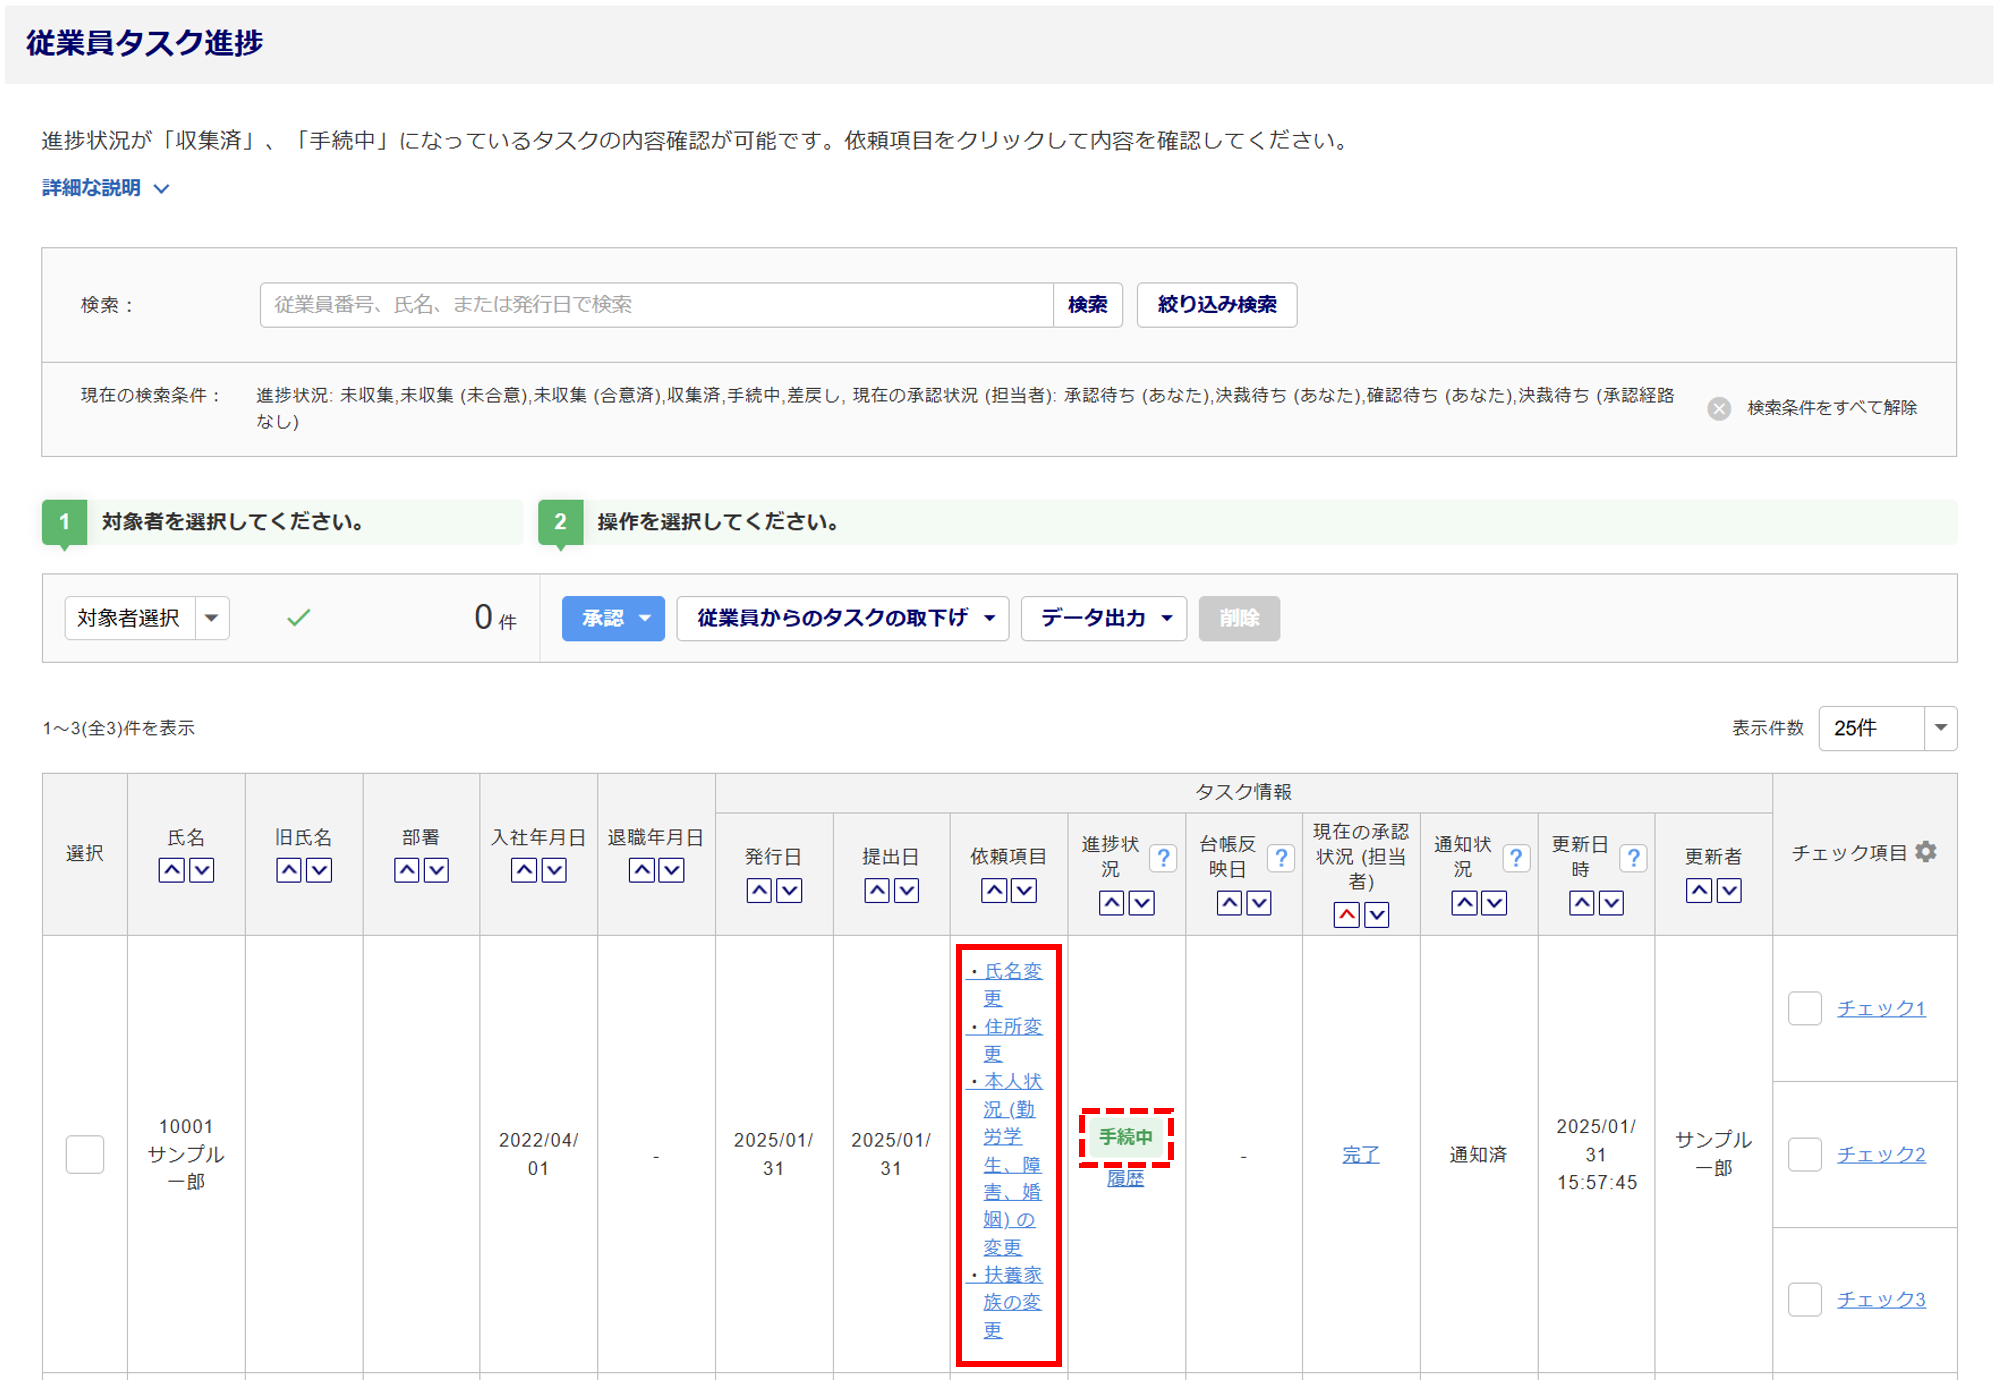Image resolution: width=2000 pixels, height=1380 pixels.
Task: Click help icon next to 台帳反映日 header
Action: [x=1280, y=858]
